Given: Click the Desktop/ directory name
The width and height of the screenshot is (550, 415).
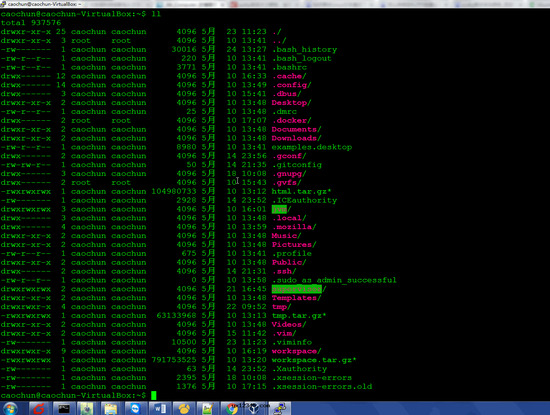Looking at the screenshot, I should click(x=291, y=103).
